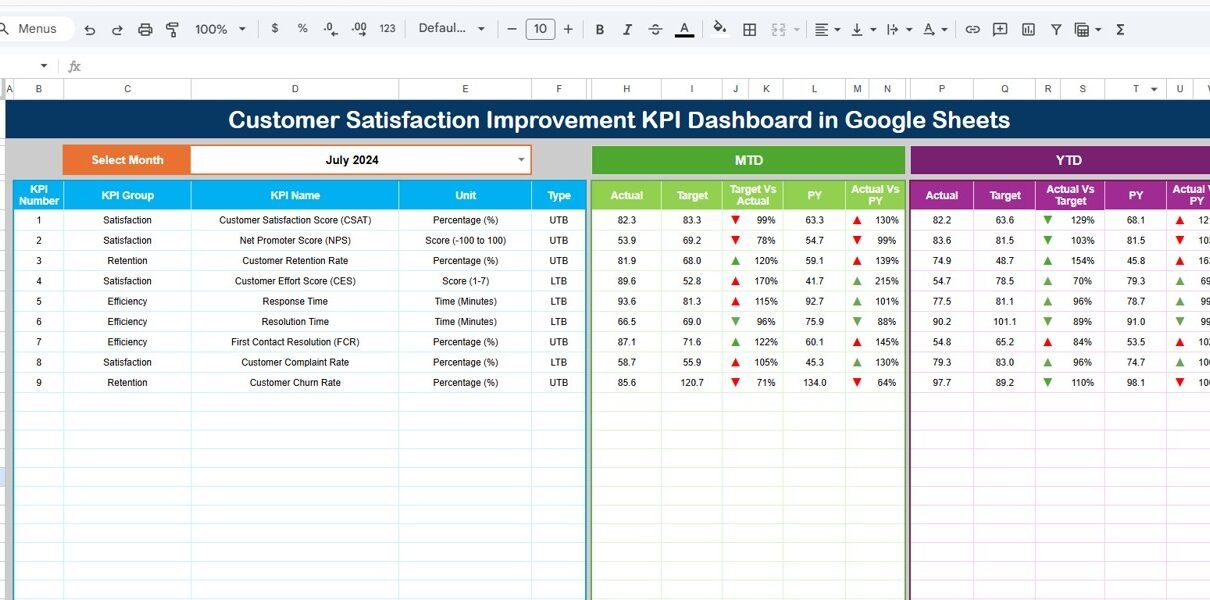This screenshot has width=1210, height=600.
Task: Open the zoom level 100% dropdown
Action: tap(220, 30)
